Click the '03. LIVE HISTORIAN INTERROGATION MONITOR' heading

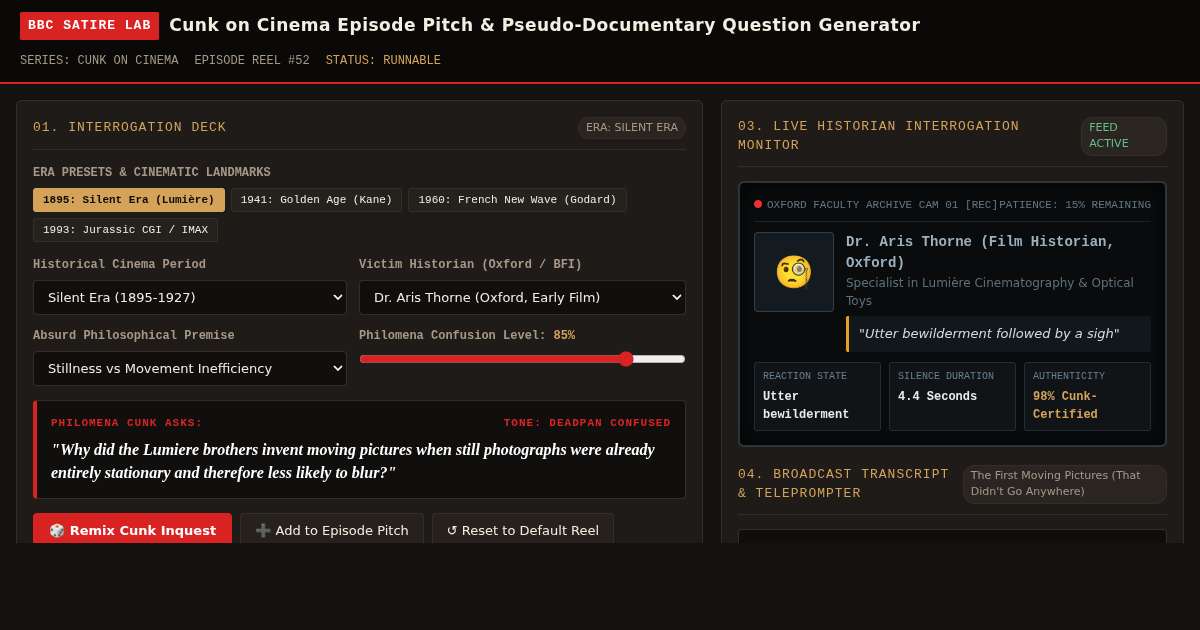point(879,136)
